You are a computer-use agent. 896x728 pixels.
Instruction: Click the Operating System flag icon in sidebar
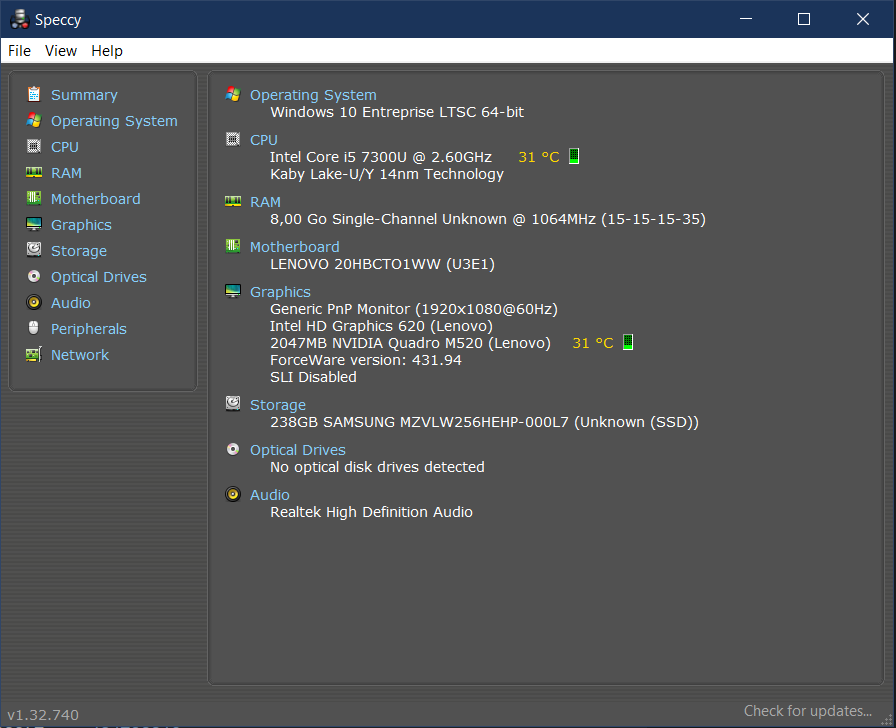tap(34, 120)
